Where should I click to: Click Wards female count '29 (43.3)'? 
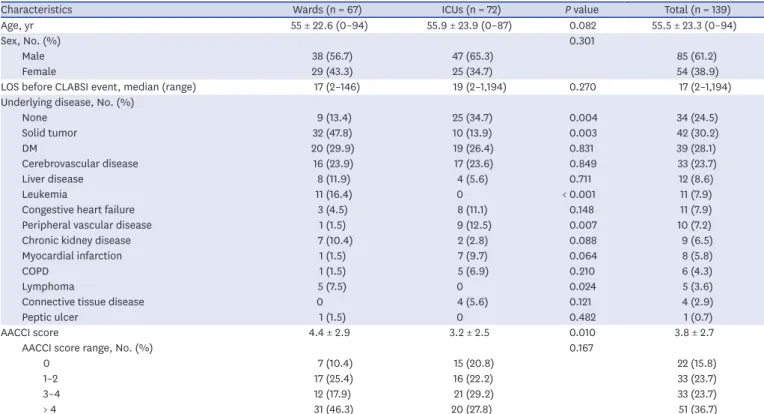click(x=332, y=72)
